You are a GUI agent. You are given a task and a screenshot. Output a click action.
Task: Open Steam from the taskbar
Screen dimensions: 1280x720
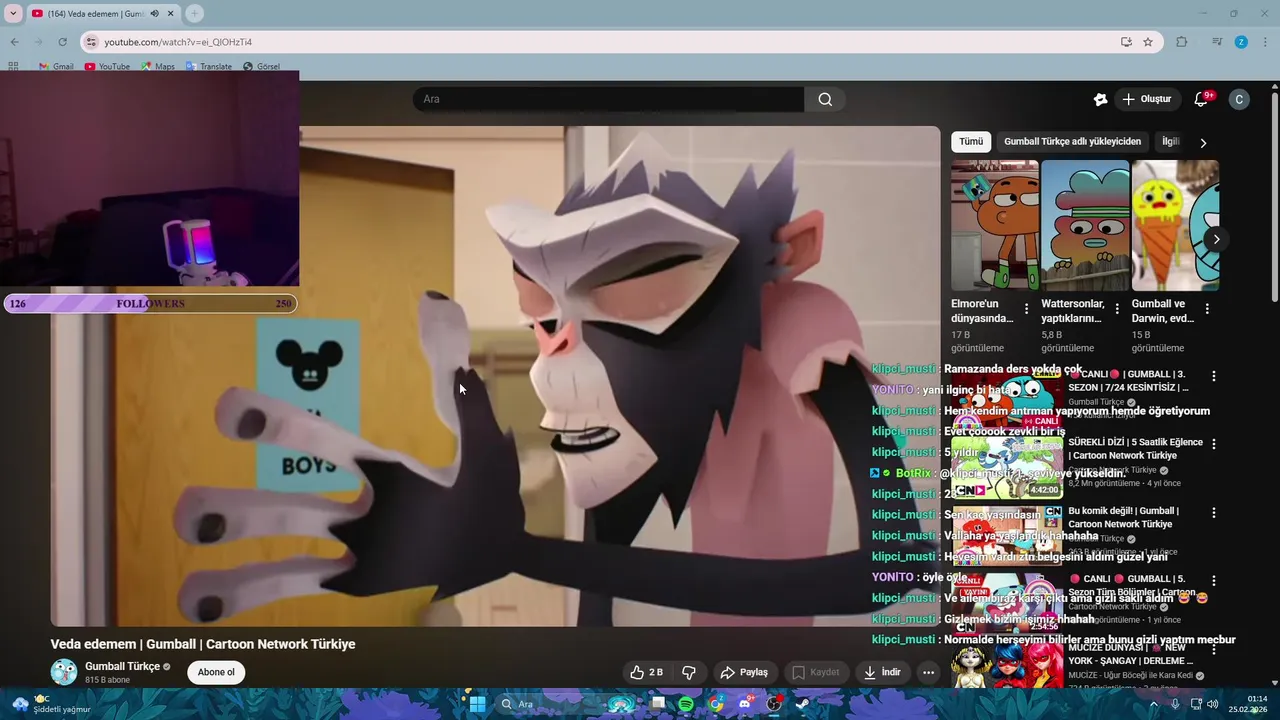(x=802, y=704)
